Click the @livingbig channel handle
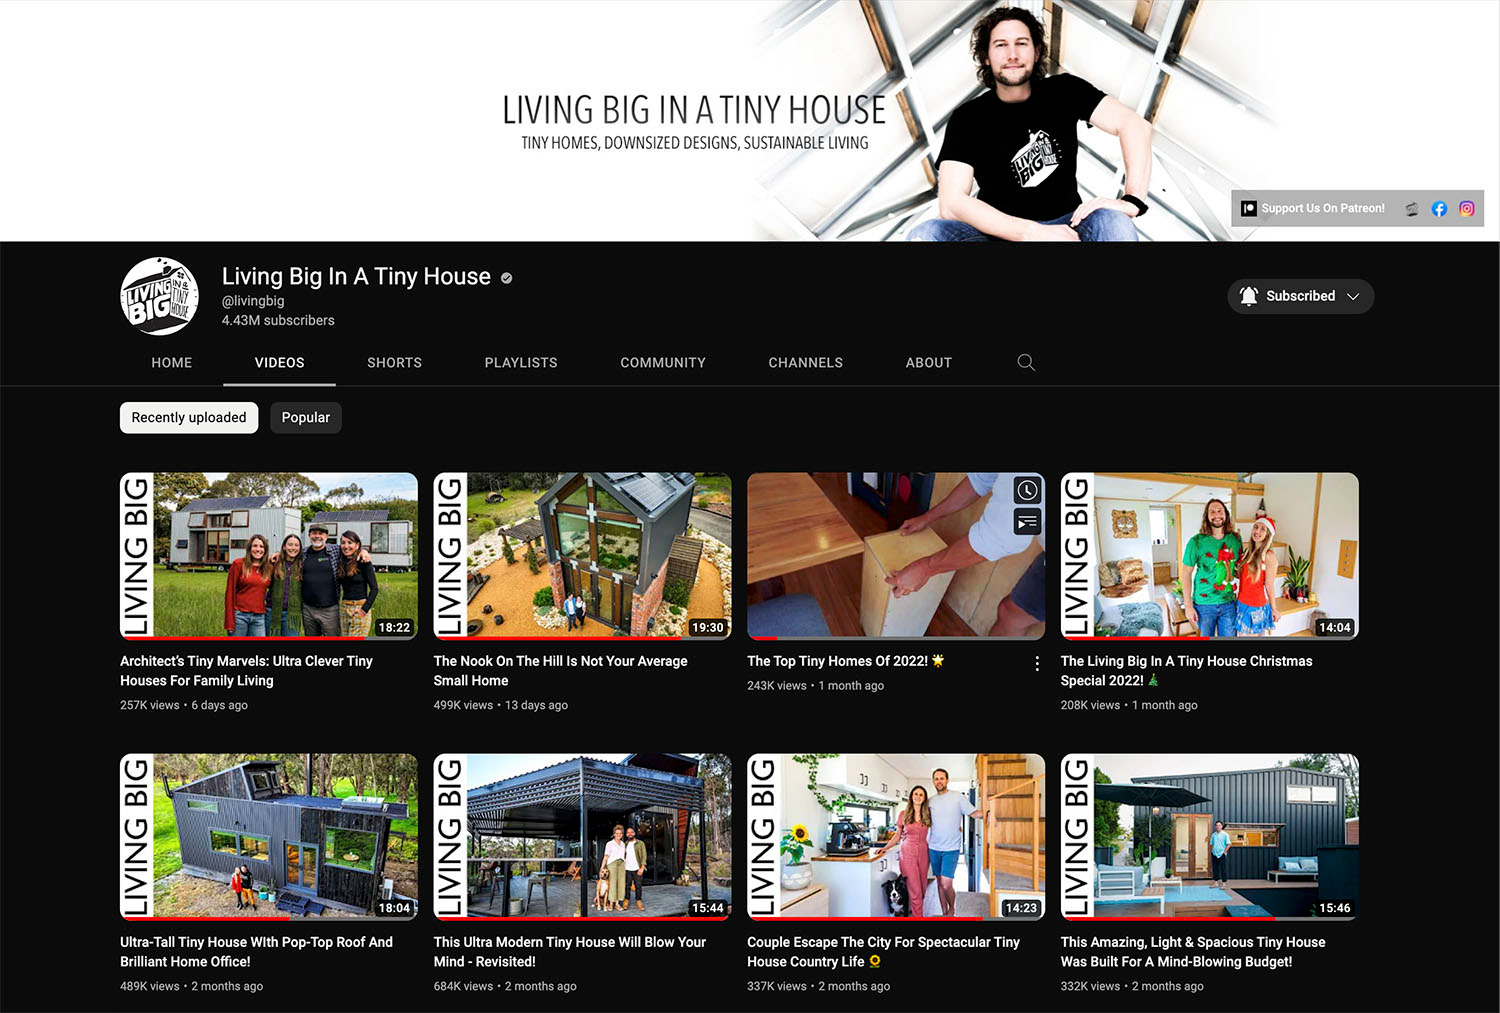The height and width of the screenshot is (1013, 1500). pos(253,301)
